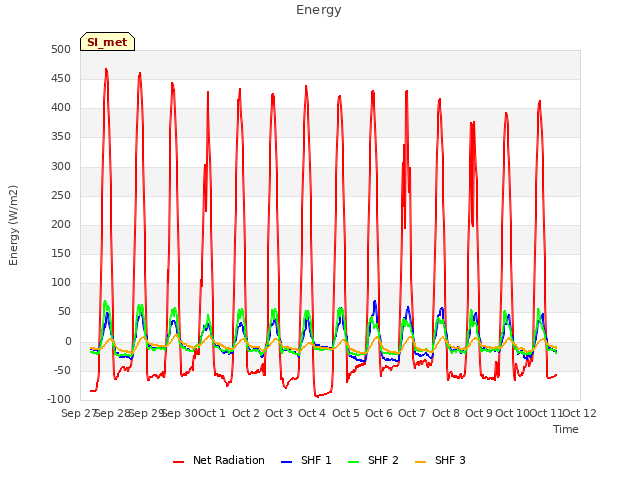Click the red Net Radiation legend swatch
Viewport: 640px width, 480px height.
(178, 462)
